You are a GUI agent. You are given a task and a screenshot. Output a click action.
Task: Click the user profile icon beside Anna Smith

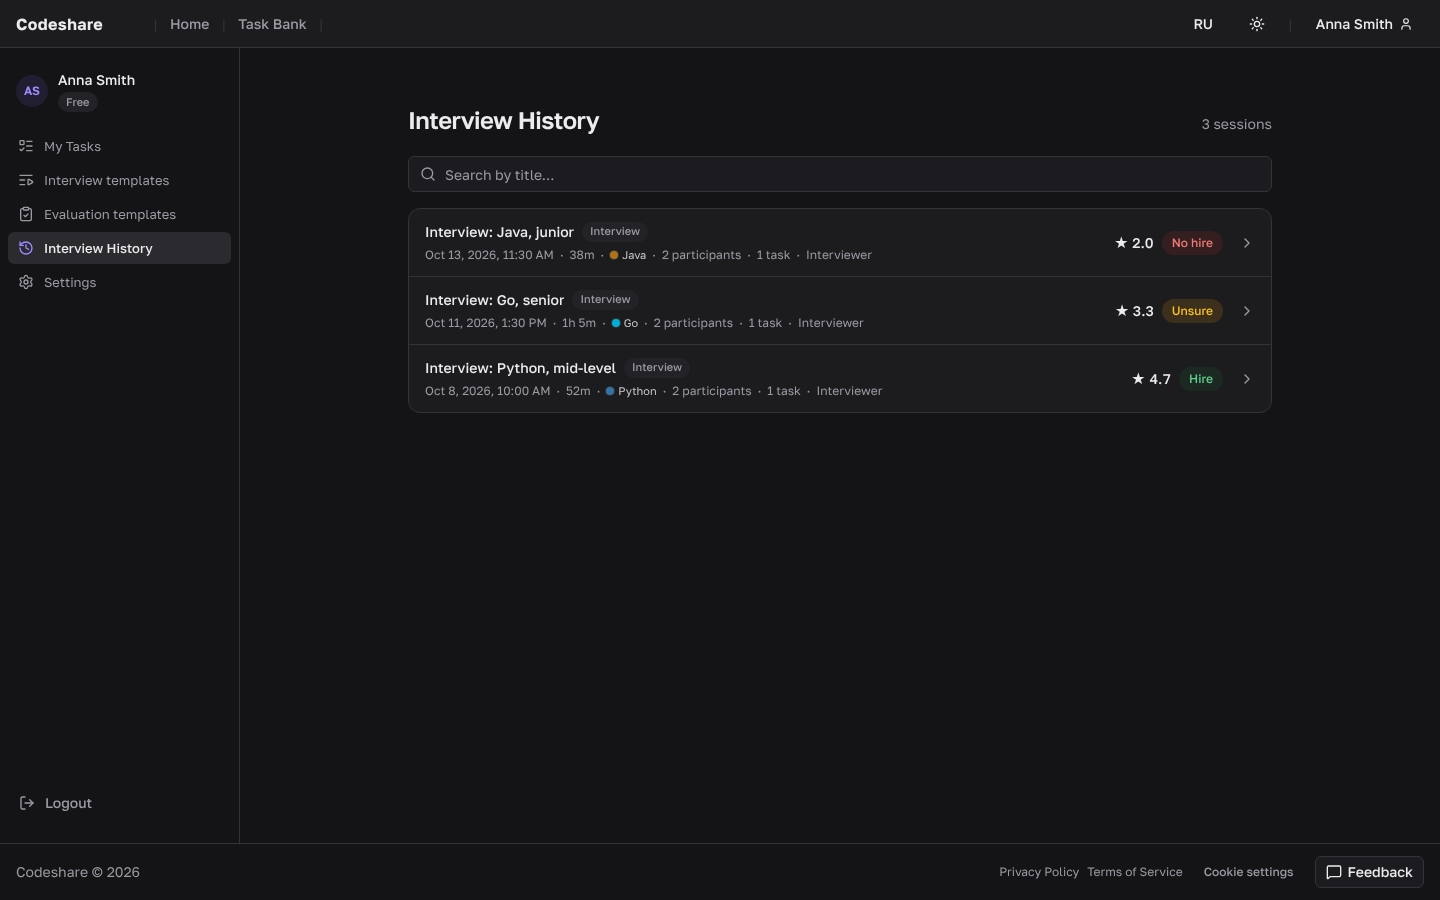coord(1406,24)
